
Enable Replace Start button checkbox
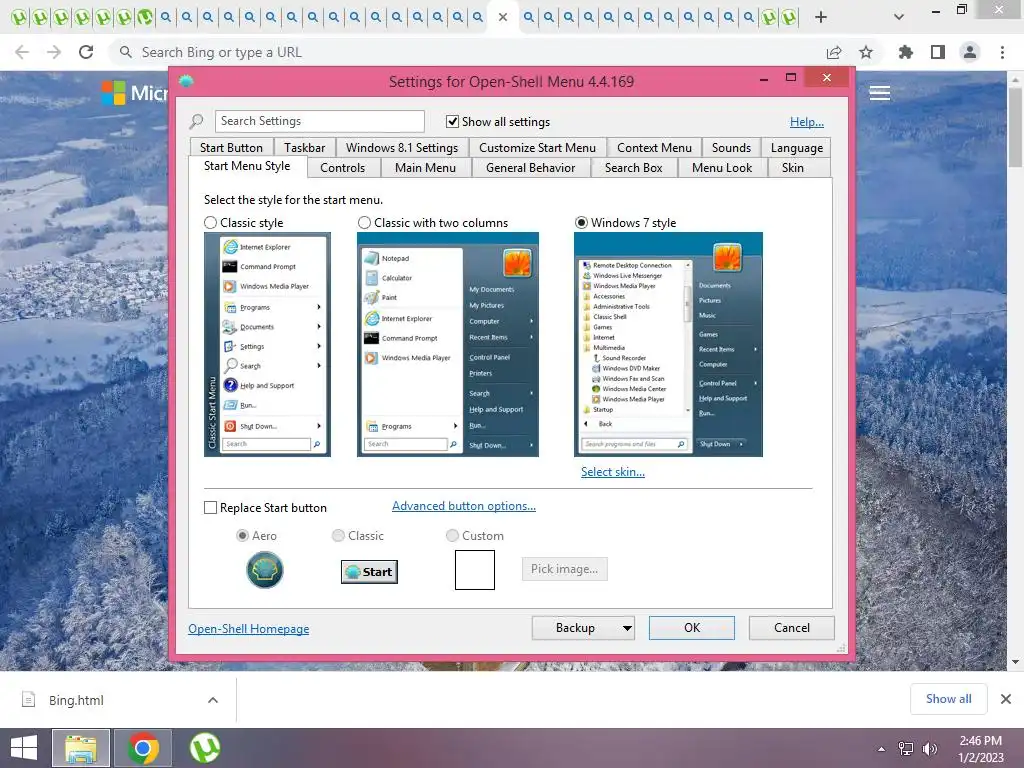[x=210, y=507]
